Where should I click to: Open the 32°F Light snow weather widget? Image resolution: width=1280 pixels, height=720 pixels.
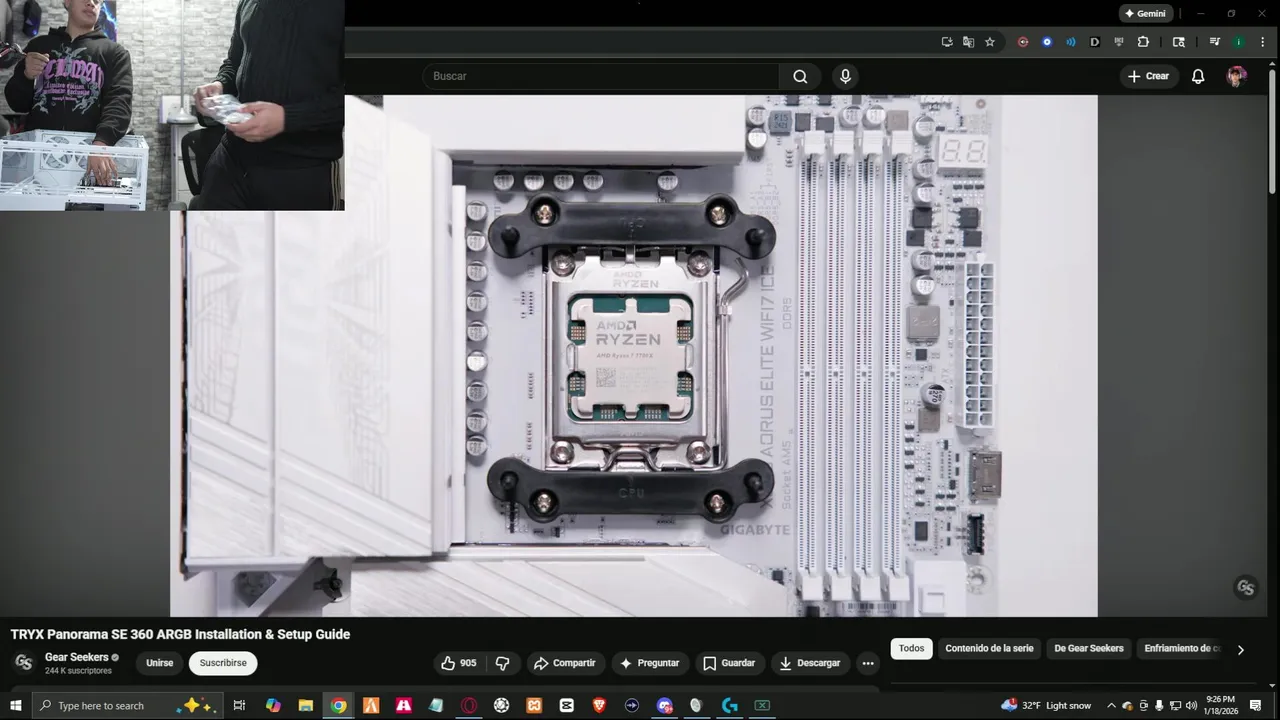click(1046, 706)
